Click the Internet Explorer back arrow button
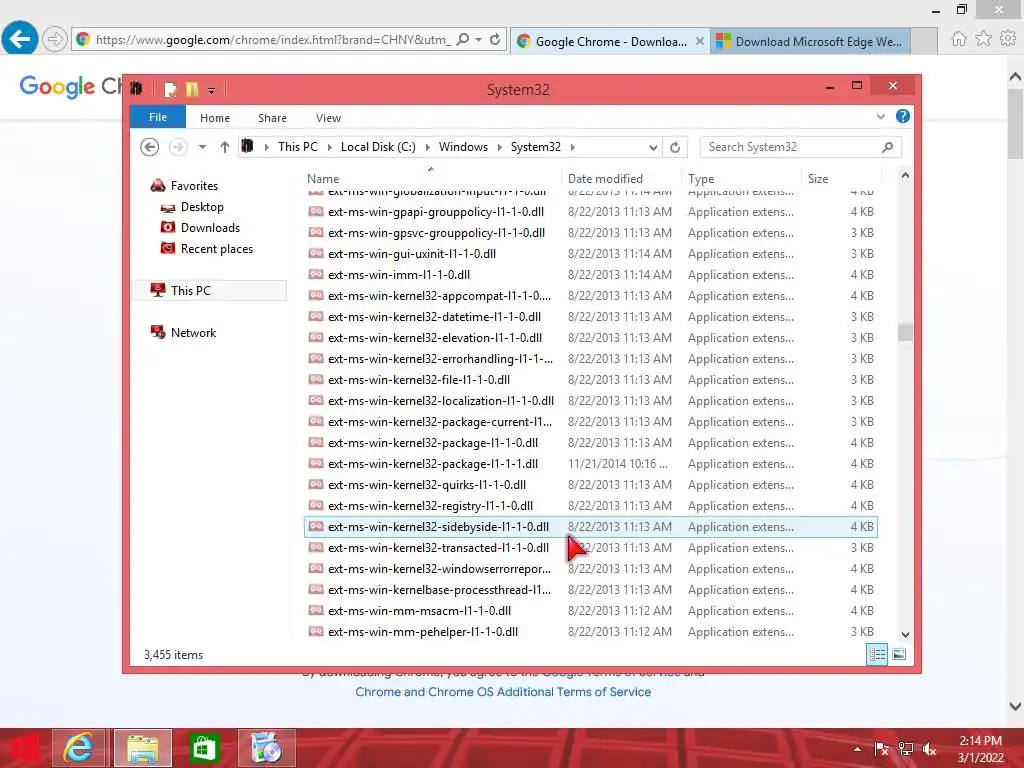 (x=20, y=39)
